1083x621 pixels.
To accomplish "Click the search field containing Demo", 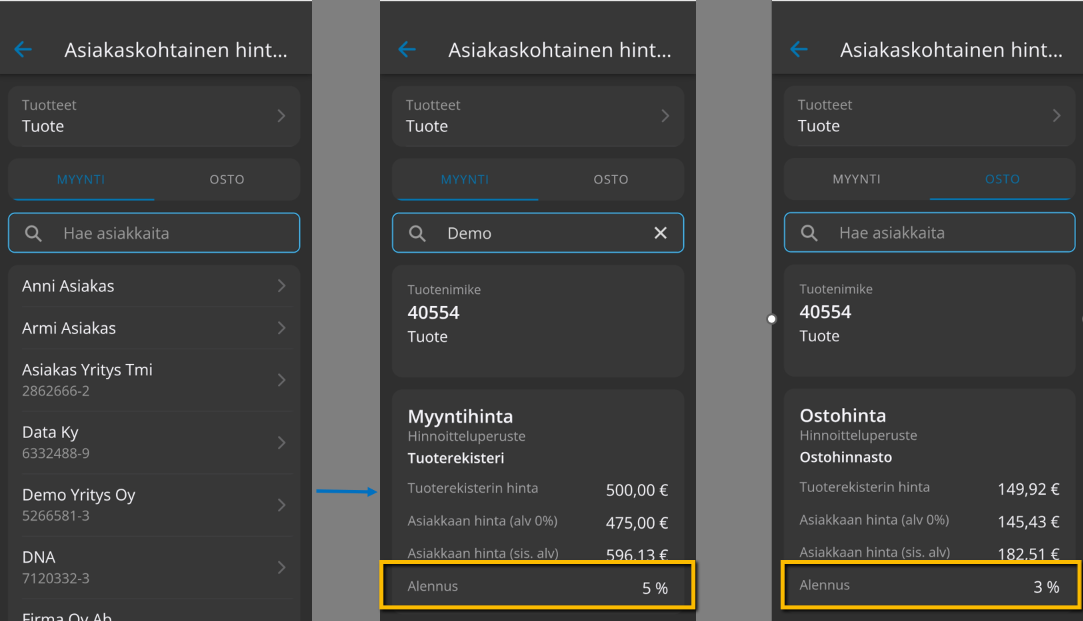I will (538, 233).
